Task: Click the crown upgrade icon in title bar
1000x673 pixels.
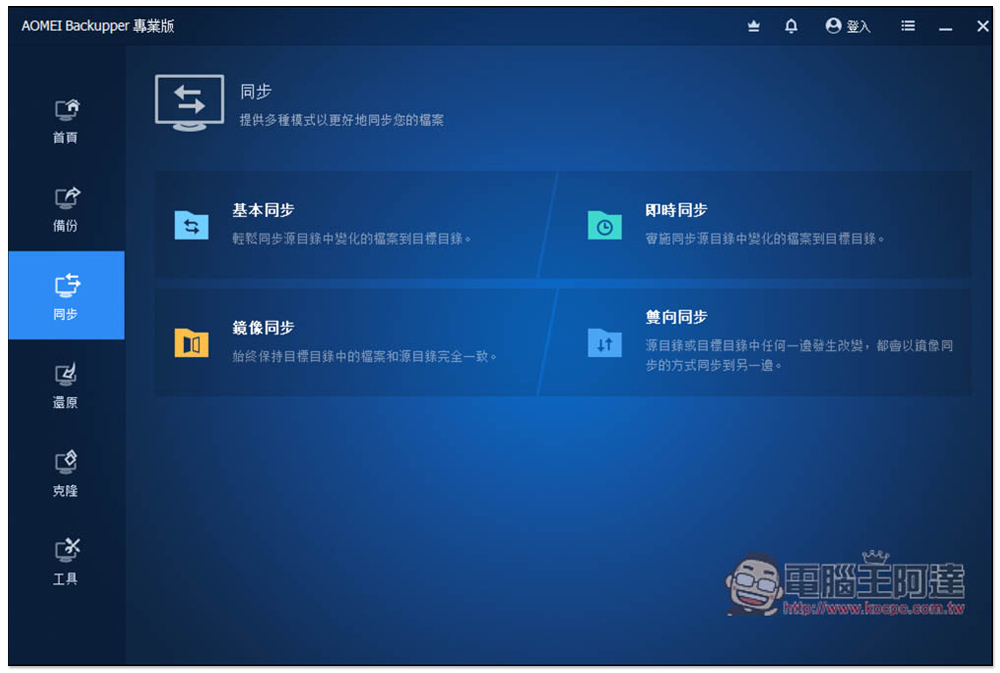Action: click(x=754, y=26)
